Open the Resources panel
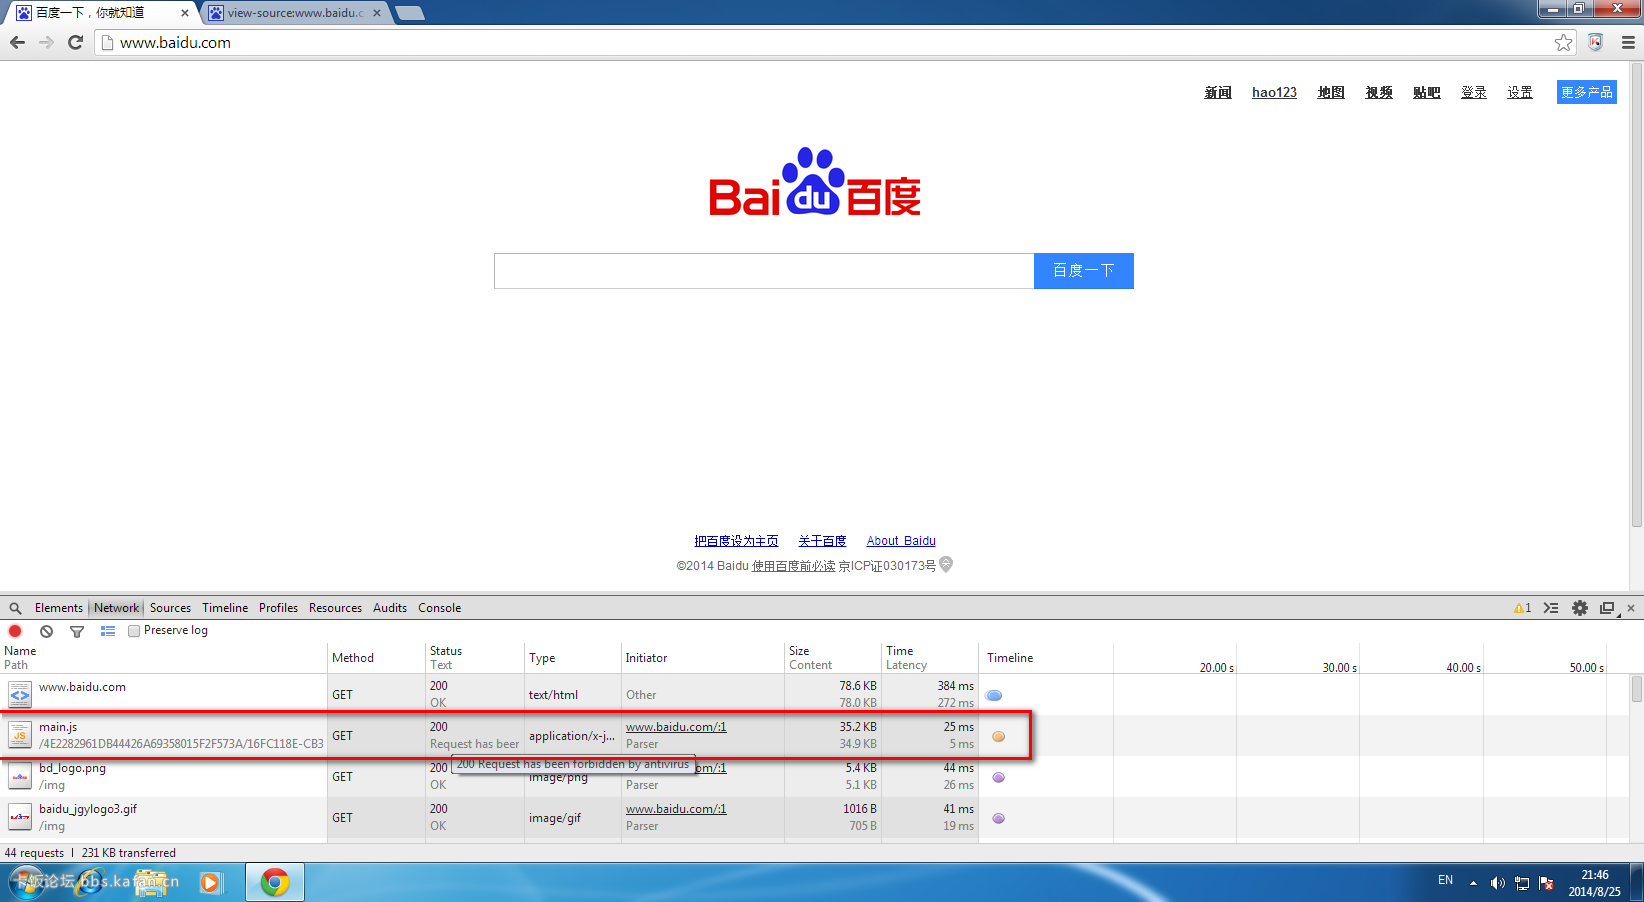1644x902 pixels. pos(335,608)
